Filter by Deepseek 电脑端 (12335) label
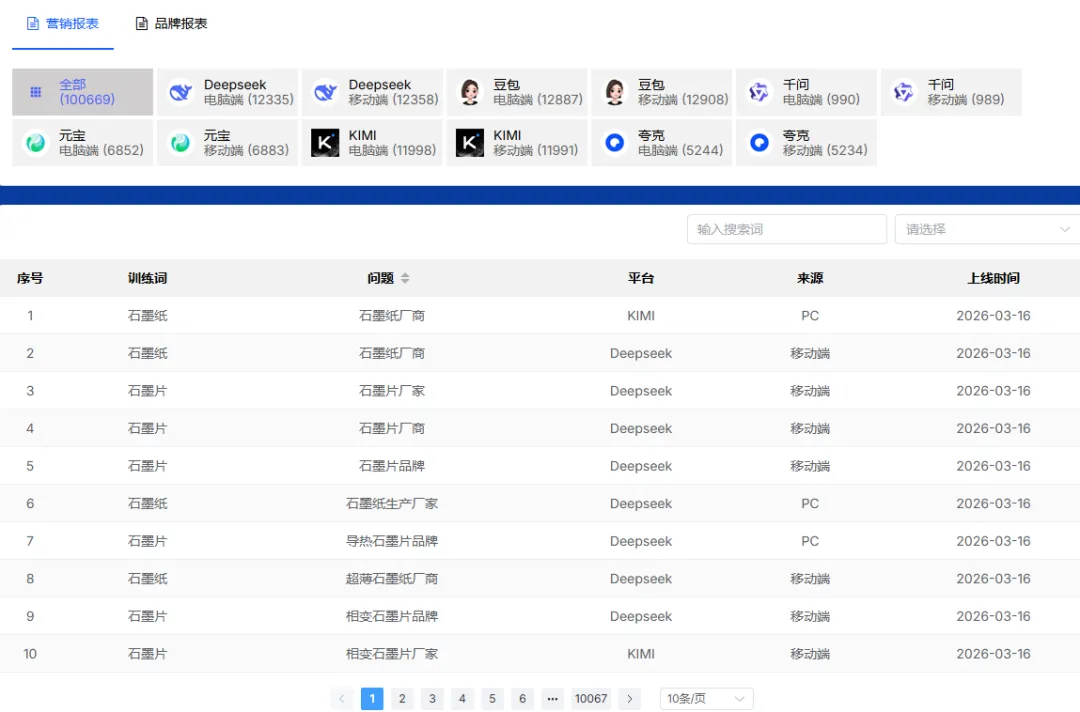Screen dimensions: 1080x712 coord(249,100)
